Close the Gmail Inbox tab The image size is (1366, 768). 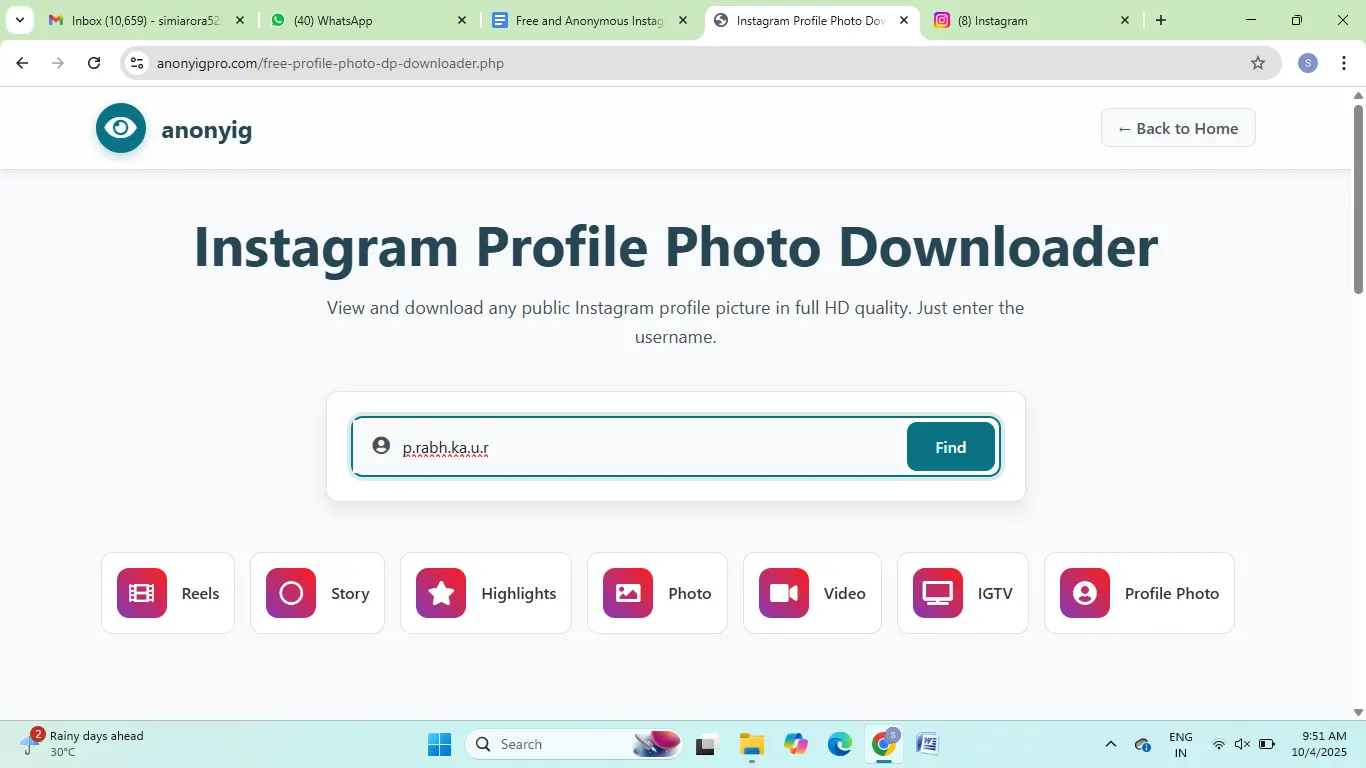click(239, 20)
